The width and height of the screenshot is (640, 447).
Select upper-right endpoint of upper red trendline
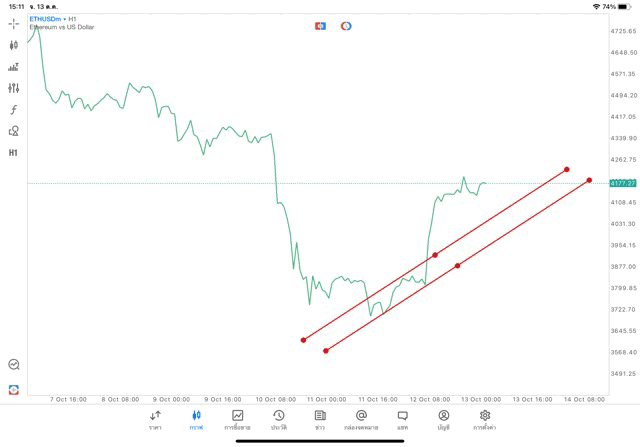click(x=567, y=169)
